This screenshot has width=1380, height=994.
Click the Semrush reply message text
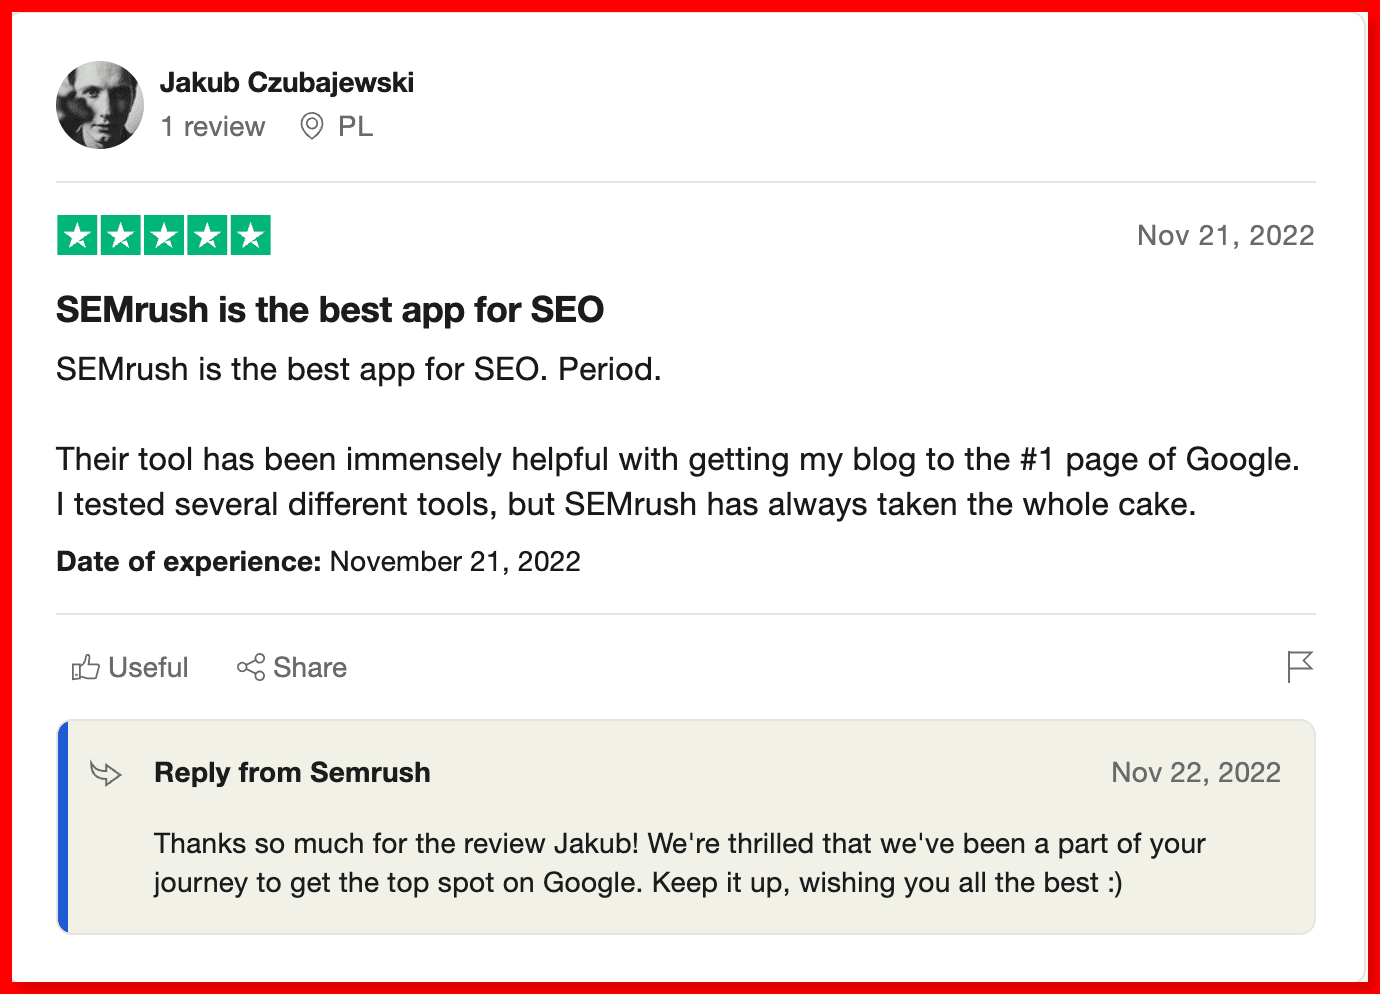(x=680, y=863)
